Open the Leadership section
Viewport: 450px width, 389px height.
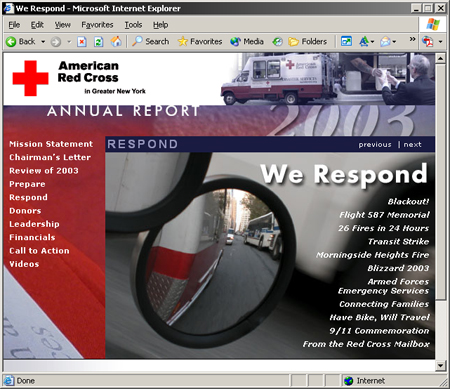click(x=34, y=224)
